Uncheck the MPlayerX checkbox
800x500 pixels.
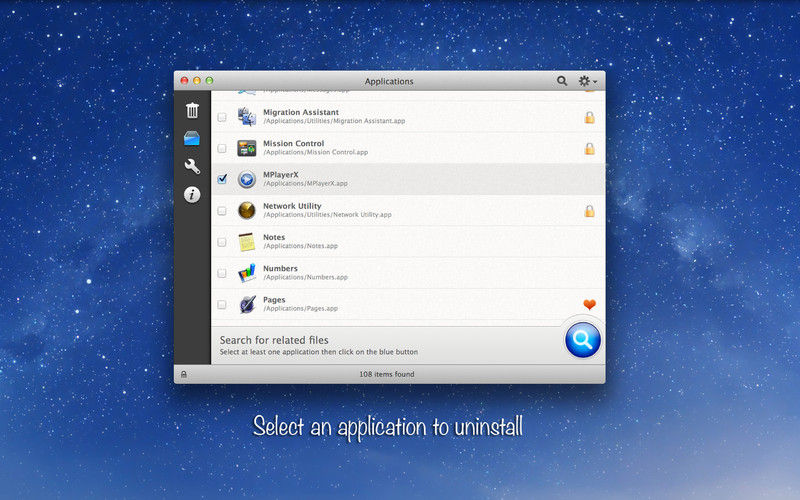(222, 179)
